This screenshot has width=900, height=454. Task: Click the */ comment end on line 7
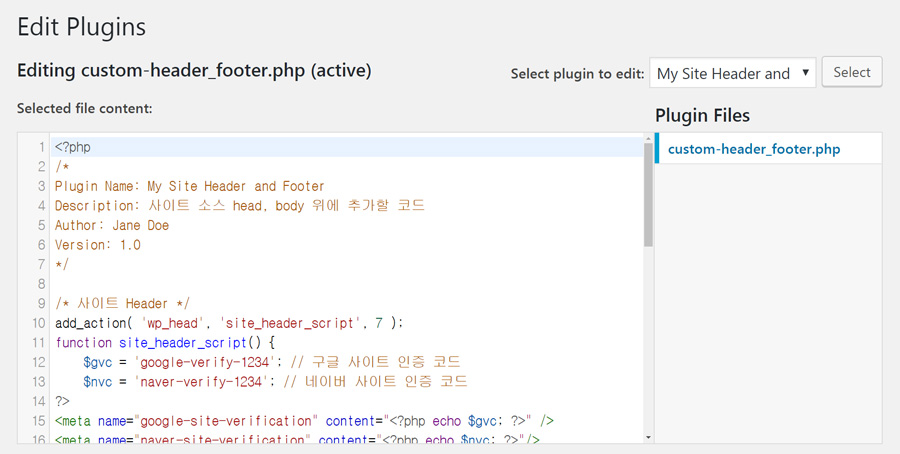[x=62, y=265]
